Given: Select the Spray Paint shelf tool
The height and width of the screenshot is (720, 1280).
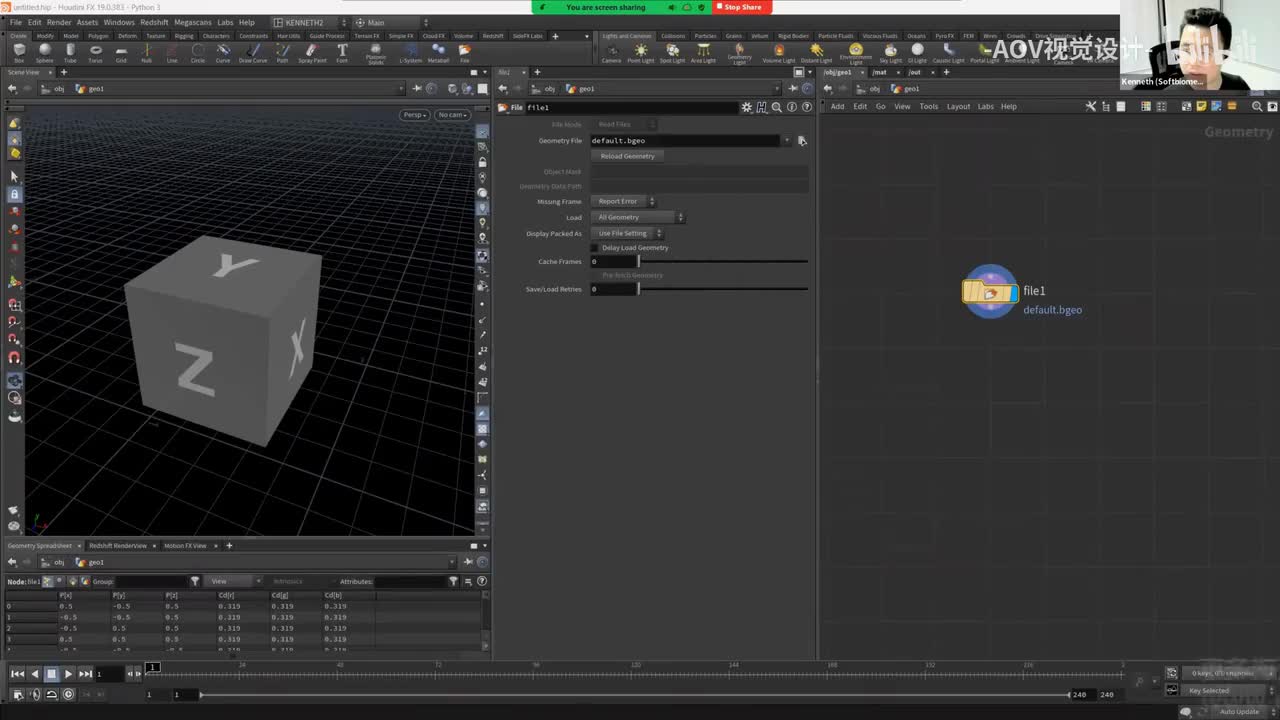Looking at the screenshot, I should point(312,53).
